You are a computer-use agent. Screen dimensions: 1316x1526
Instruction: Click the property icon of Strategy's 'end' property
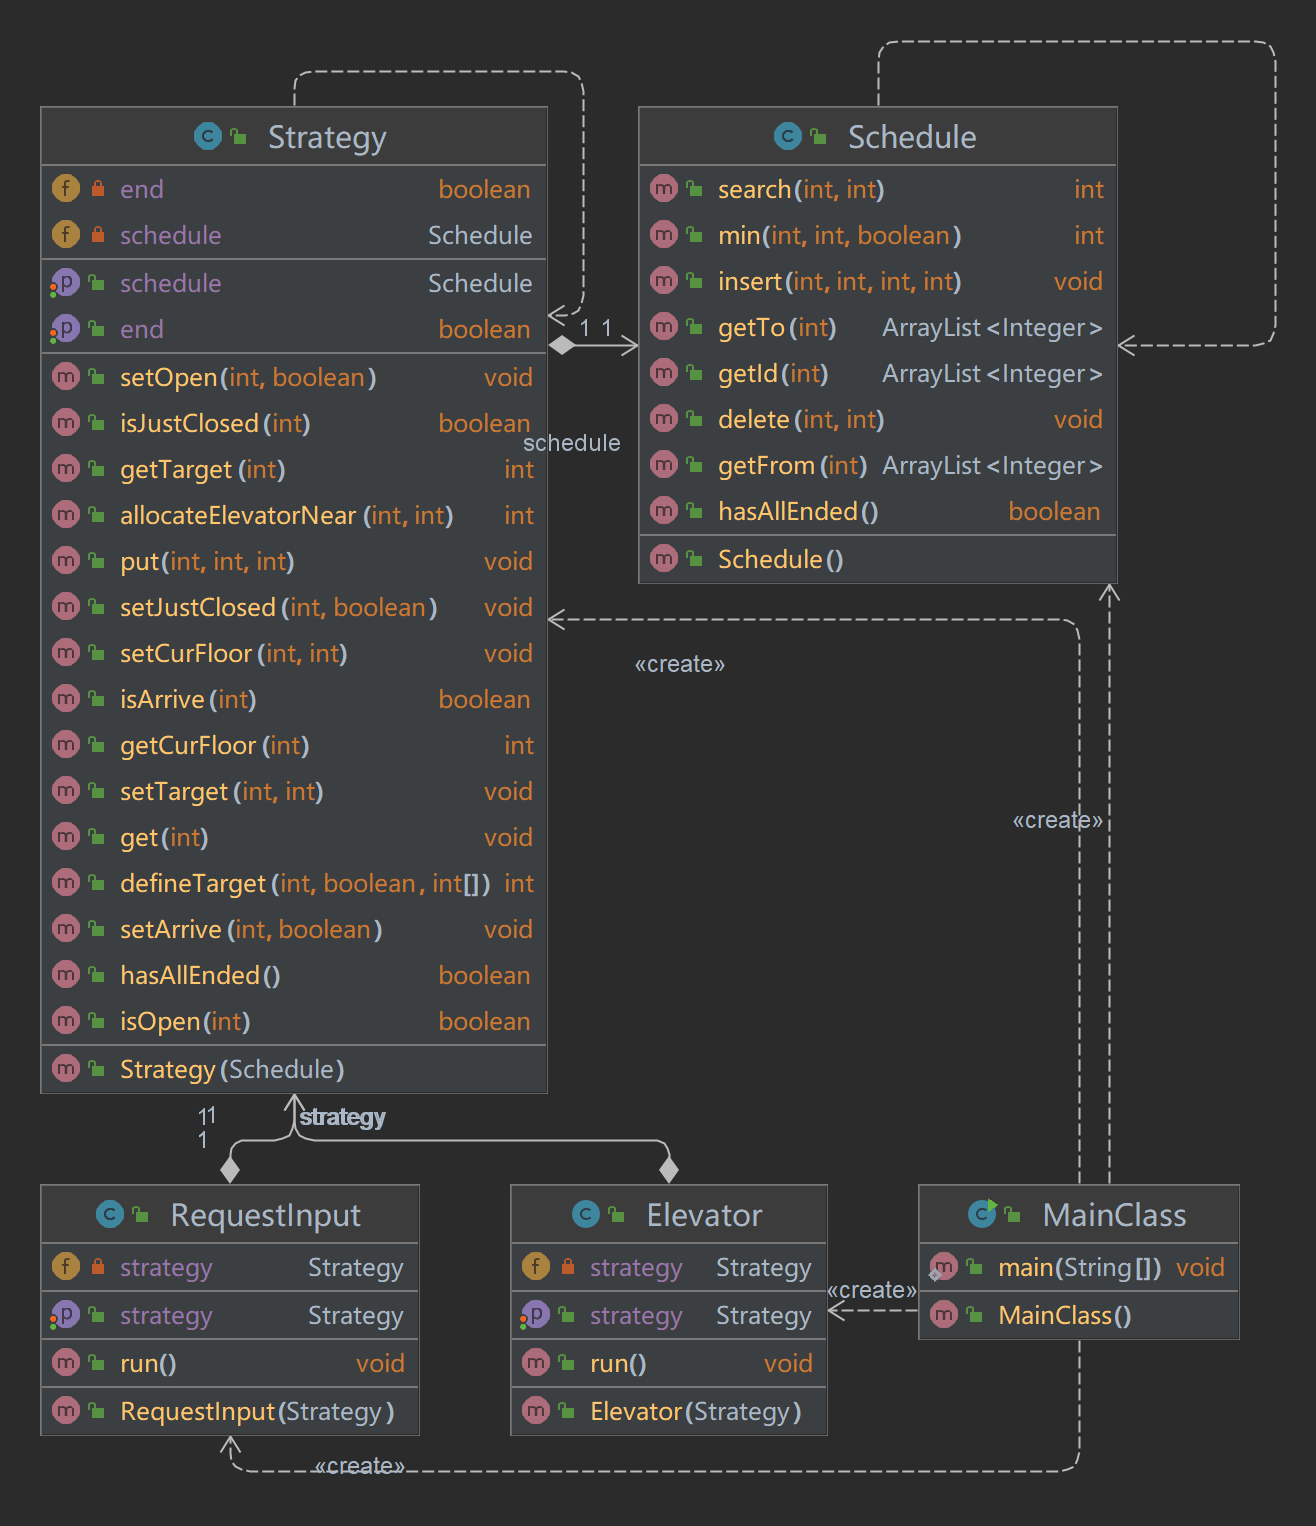point(66,328)
